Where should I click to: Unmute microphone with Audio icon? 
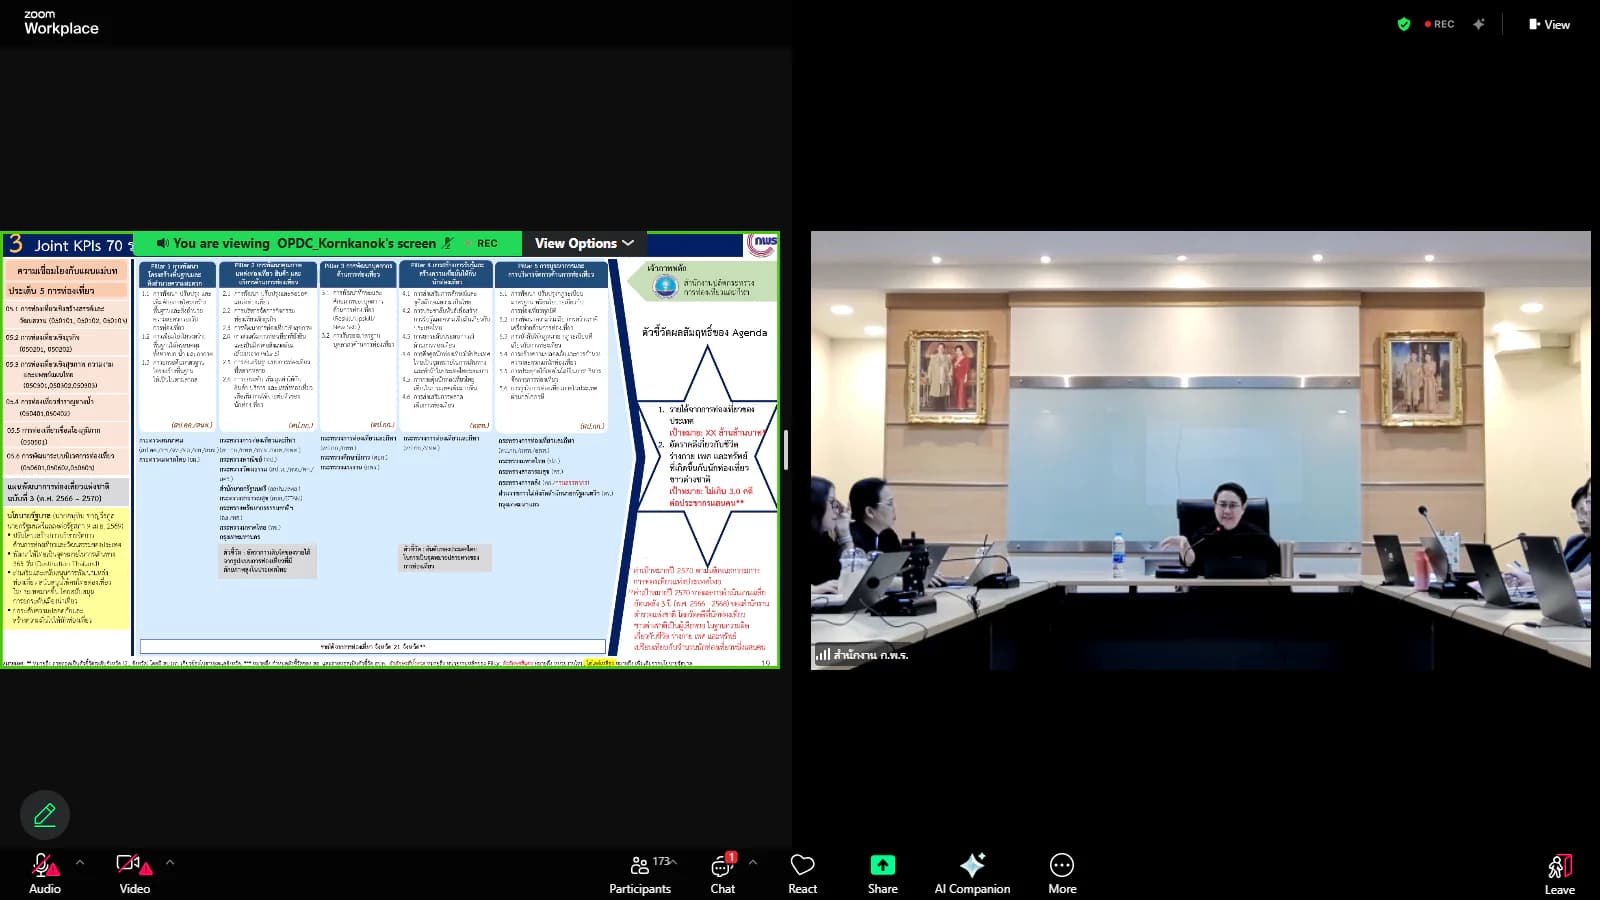point(45,873)
